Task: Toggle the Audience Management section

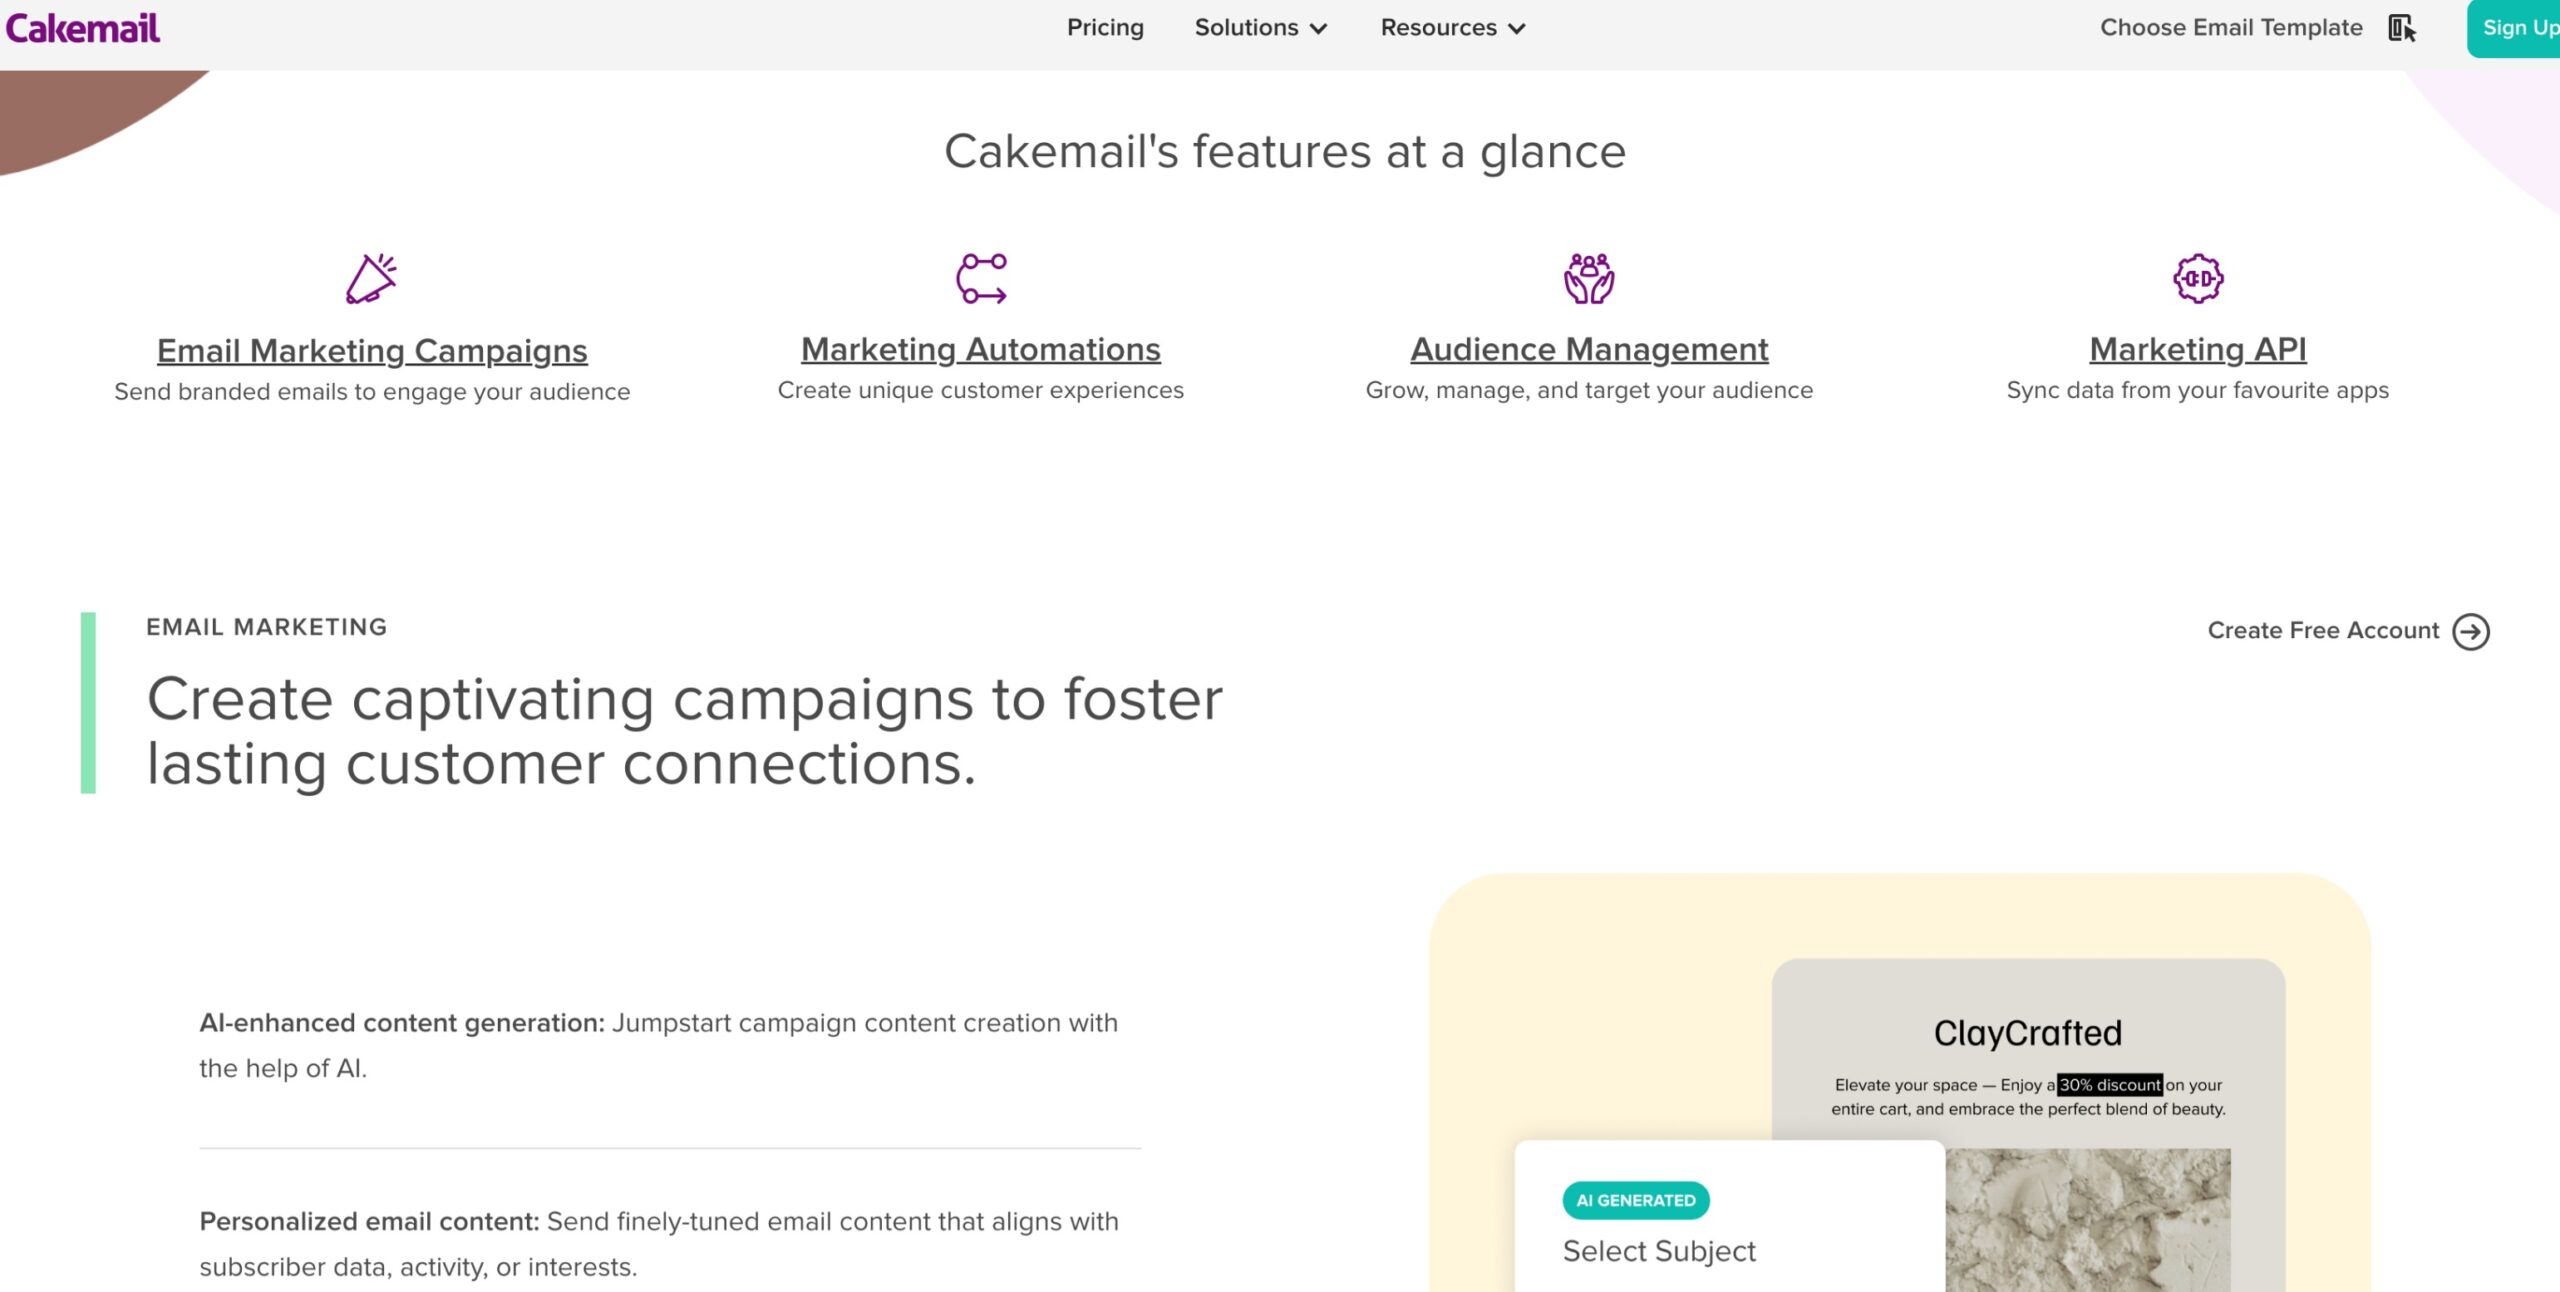Action: pyautogui.click(x=1588, y=348)
